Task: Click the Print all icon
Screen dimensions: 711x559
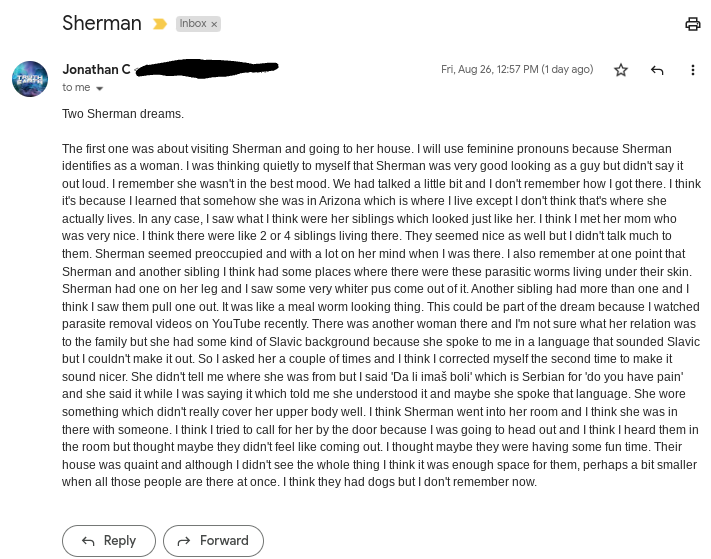Action: [x=692, y=24]
